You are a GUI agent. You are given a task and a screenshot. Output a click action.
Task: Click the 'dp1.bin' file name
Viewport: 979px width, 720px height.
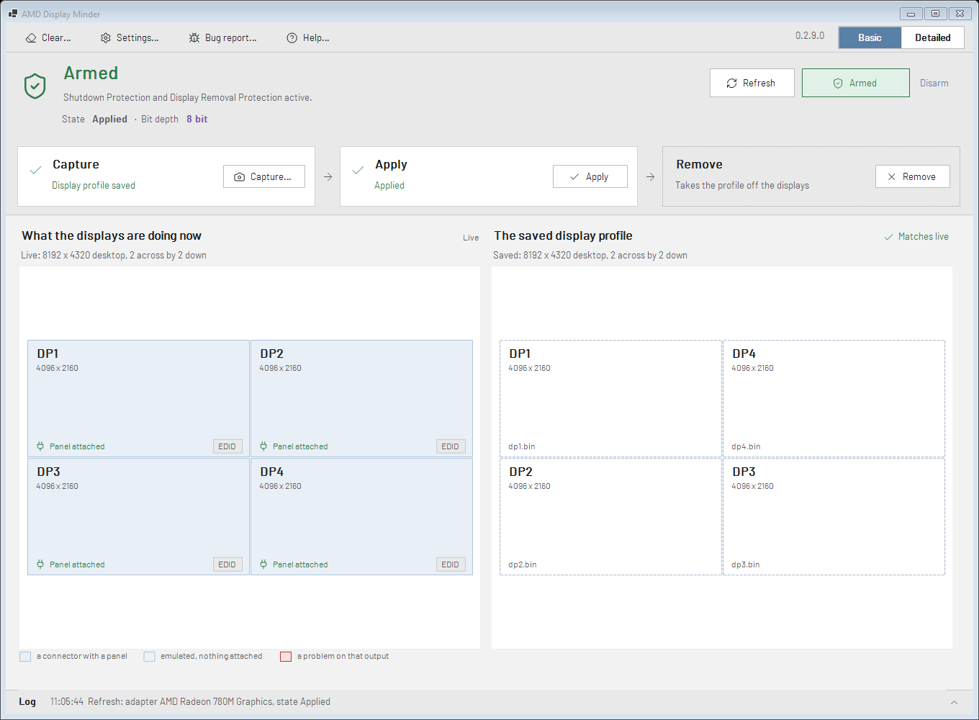click(x=522, y=446)
